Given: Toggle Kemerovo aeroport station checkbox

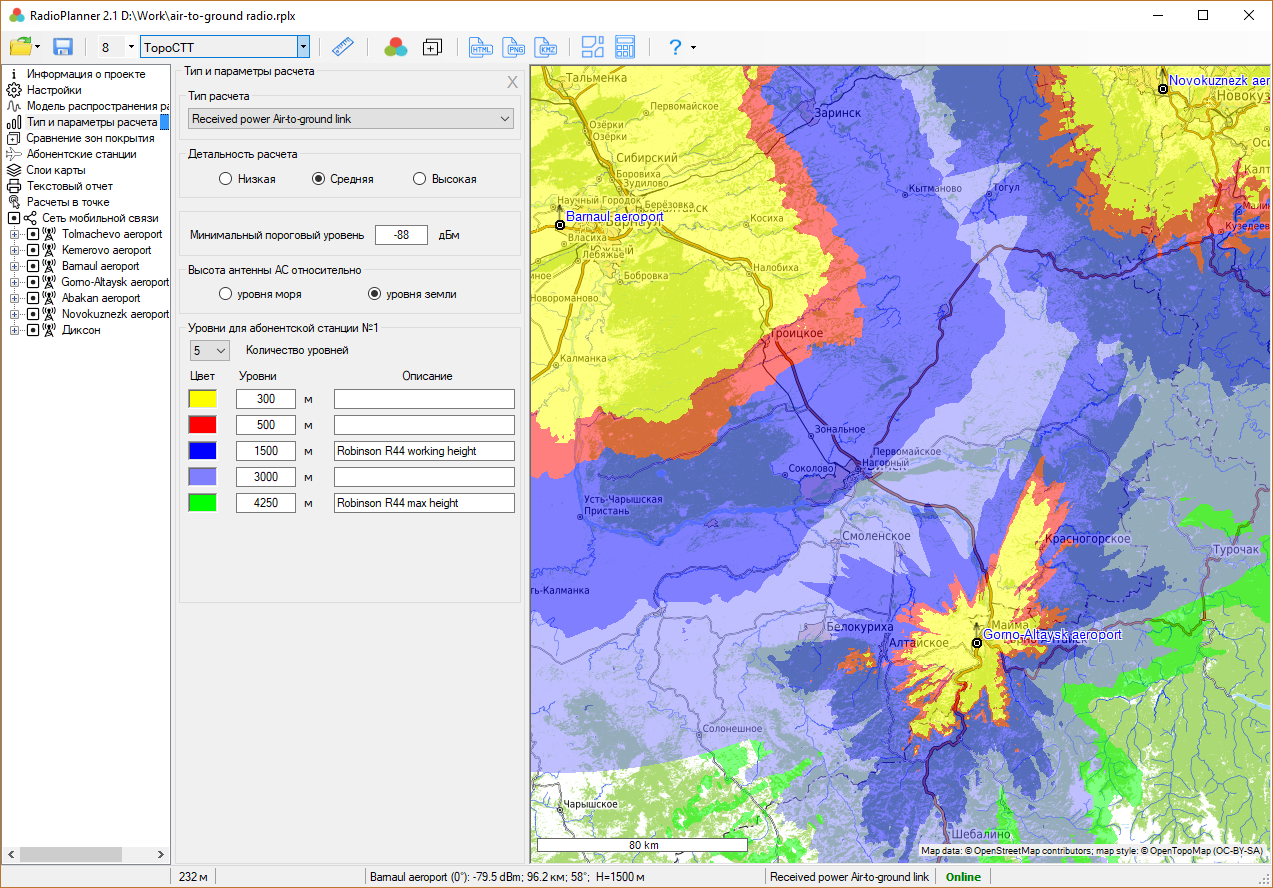Looking at the screenshot, I should click(33, 250).
